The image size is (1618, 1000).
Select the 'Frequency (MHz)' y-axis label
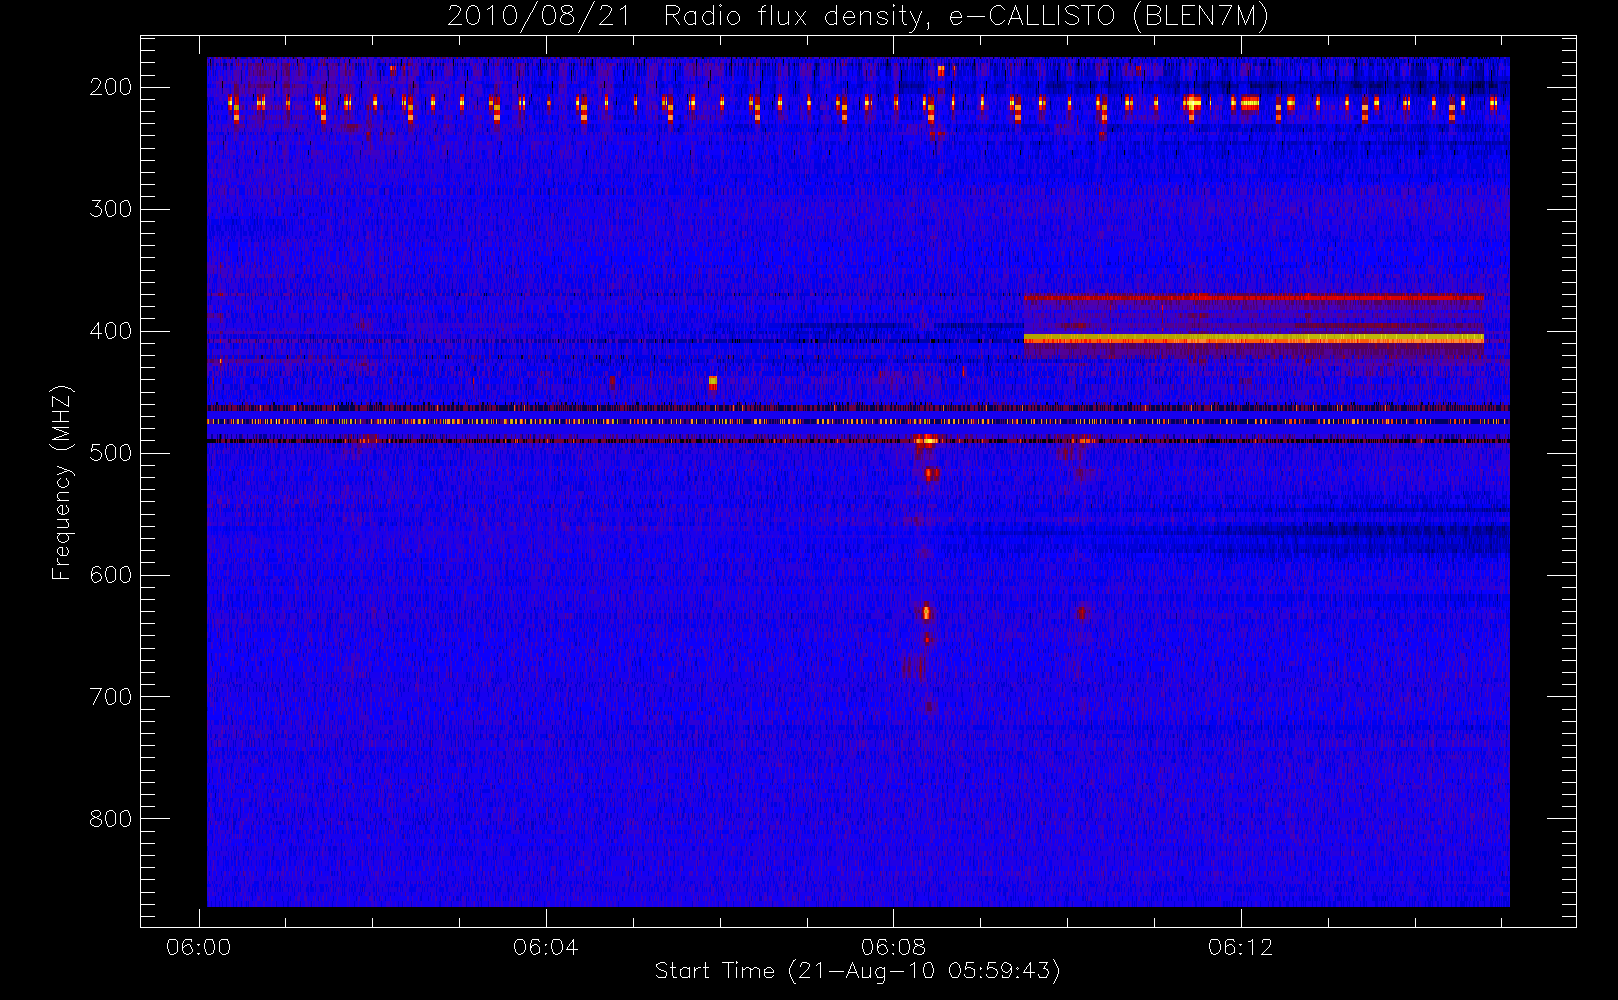point(62,482)
